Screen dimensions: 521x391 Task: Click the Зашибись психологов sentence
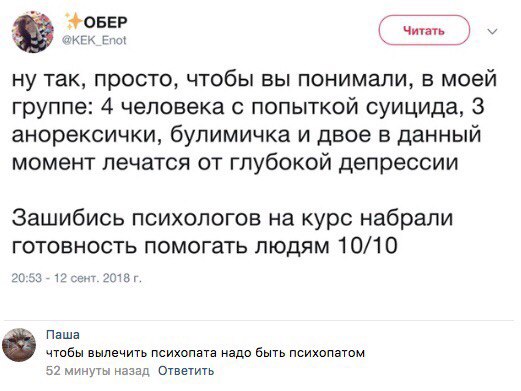point(232,218)
